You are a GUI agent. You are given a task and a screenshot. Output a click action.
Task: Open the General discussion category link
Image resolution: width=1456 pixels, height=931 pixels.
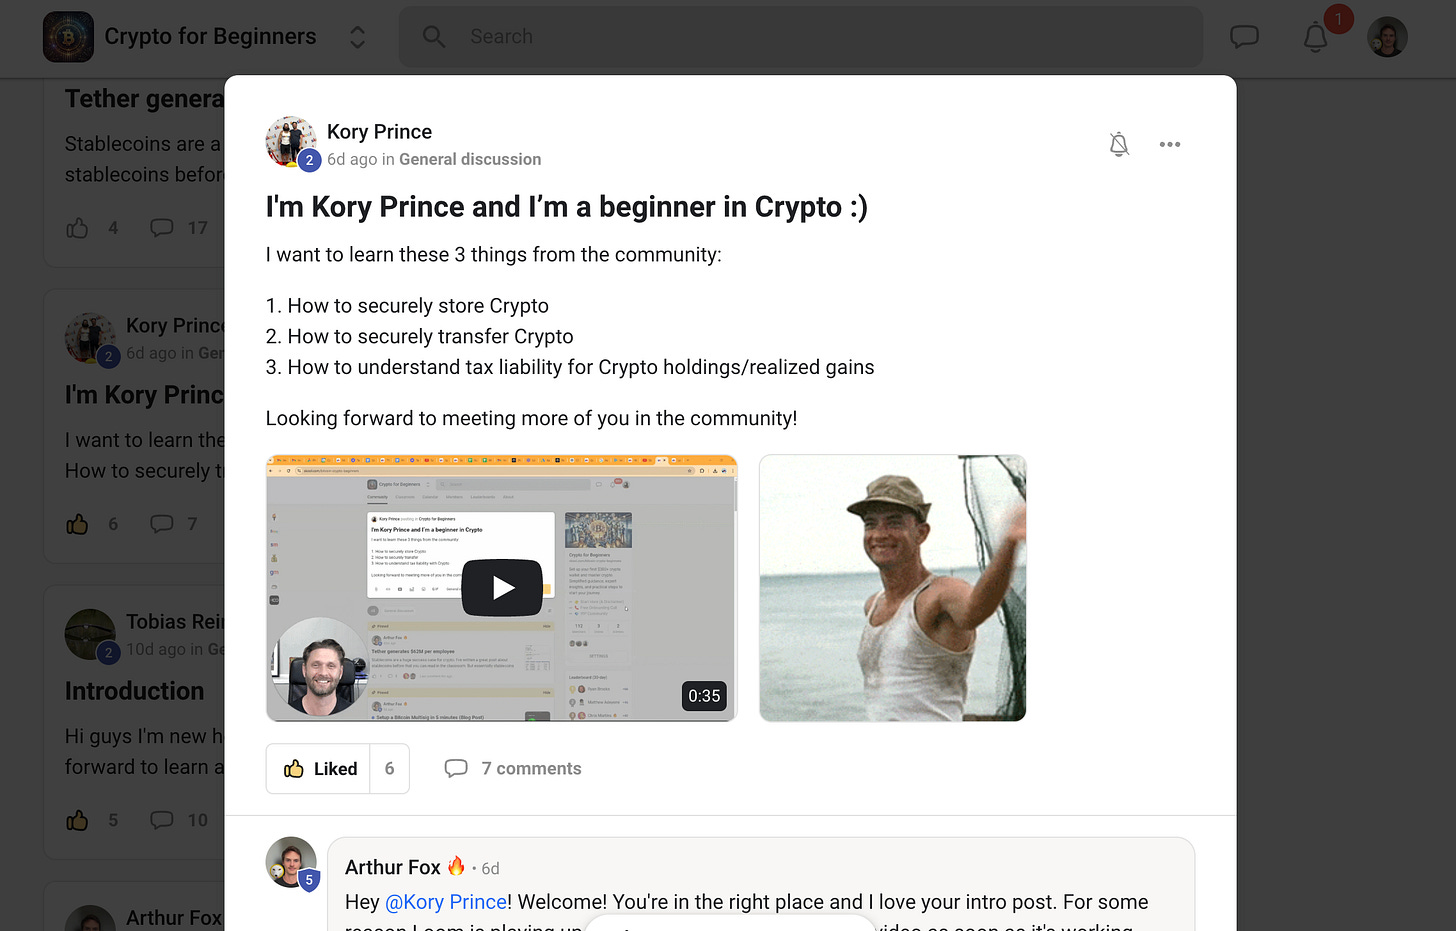coord(470,159)
